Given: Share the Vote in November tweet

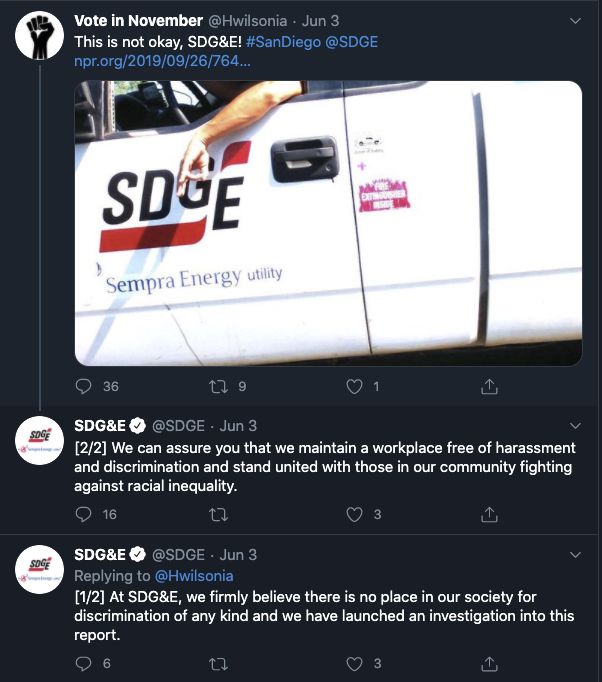Looking at the screenshot, I should 489,386.
